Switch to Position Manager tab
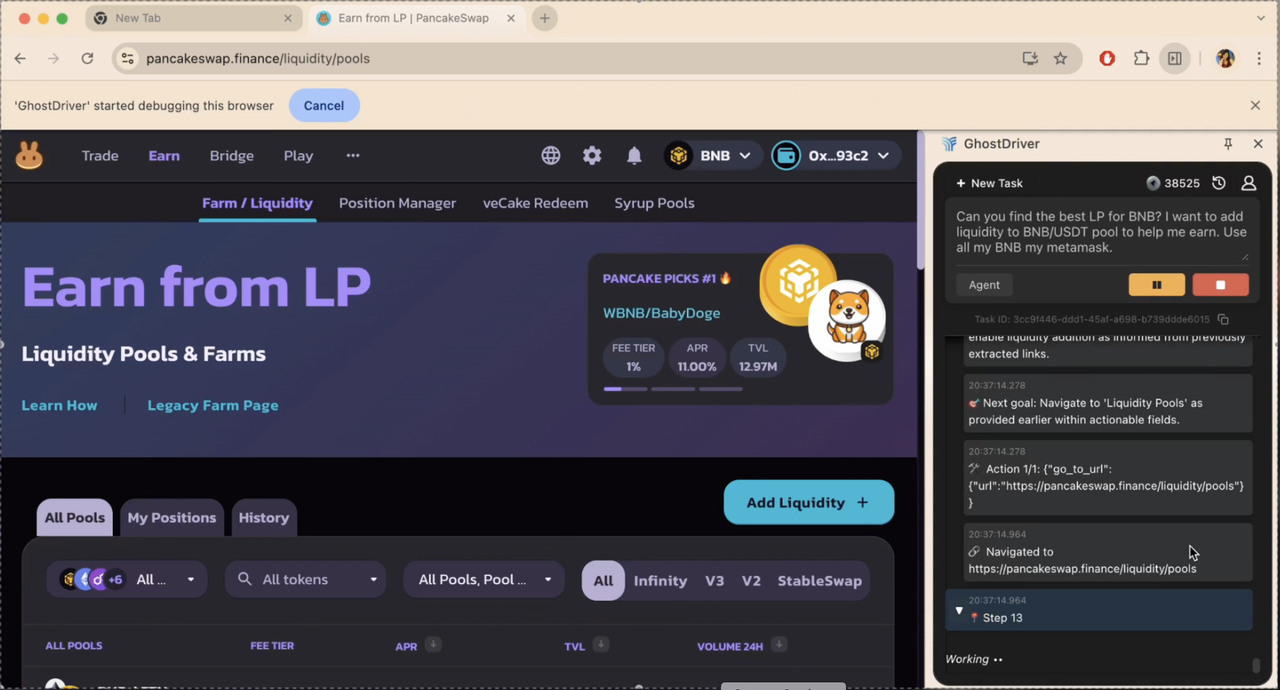This screenshot has width=1280, height=690. pyautogui.click(x=397, y=203)
